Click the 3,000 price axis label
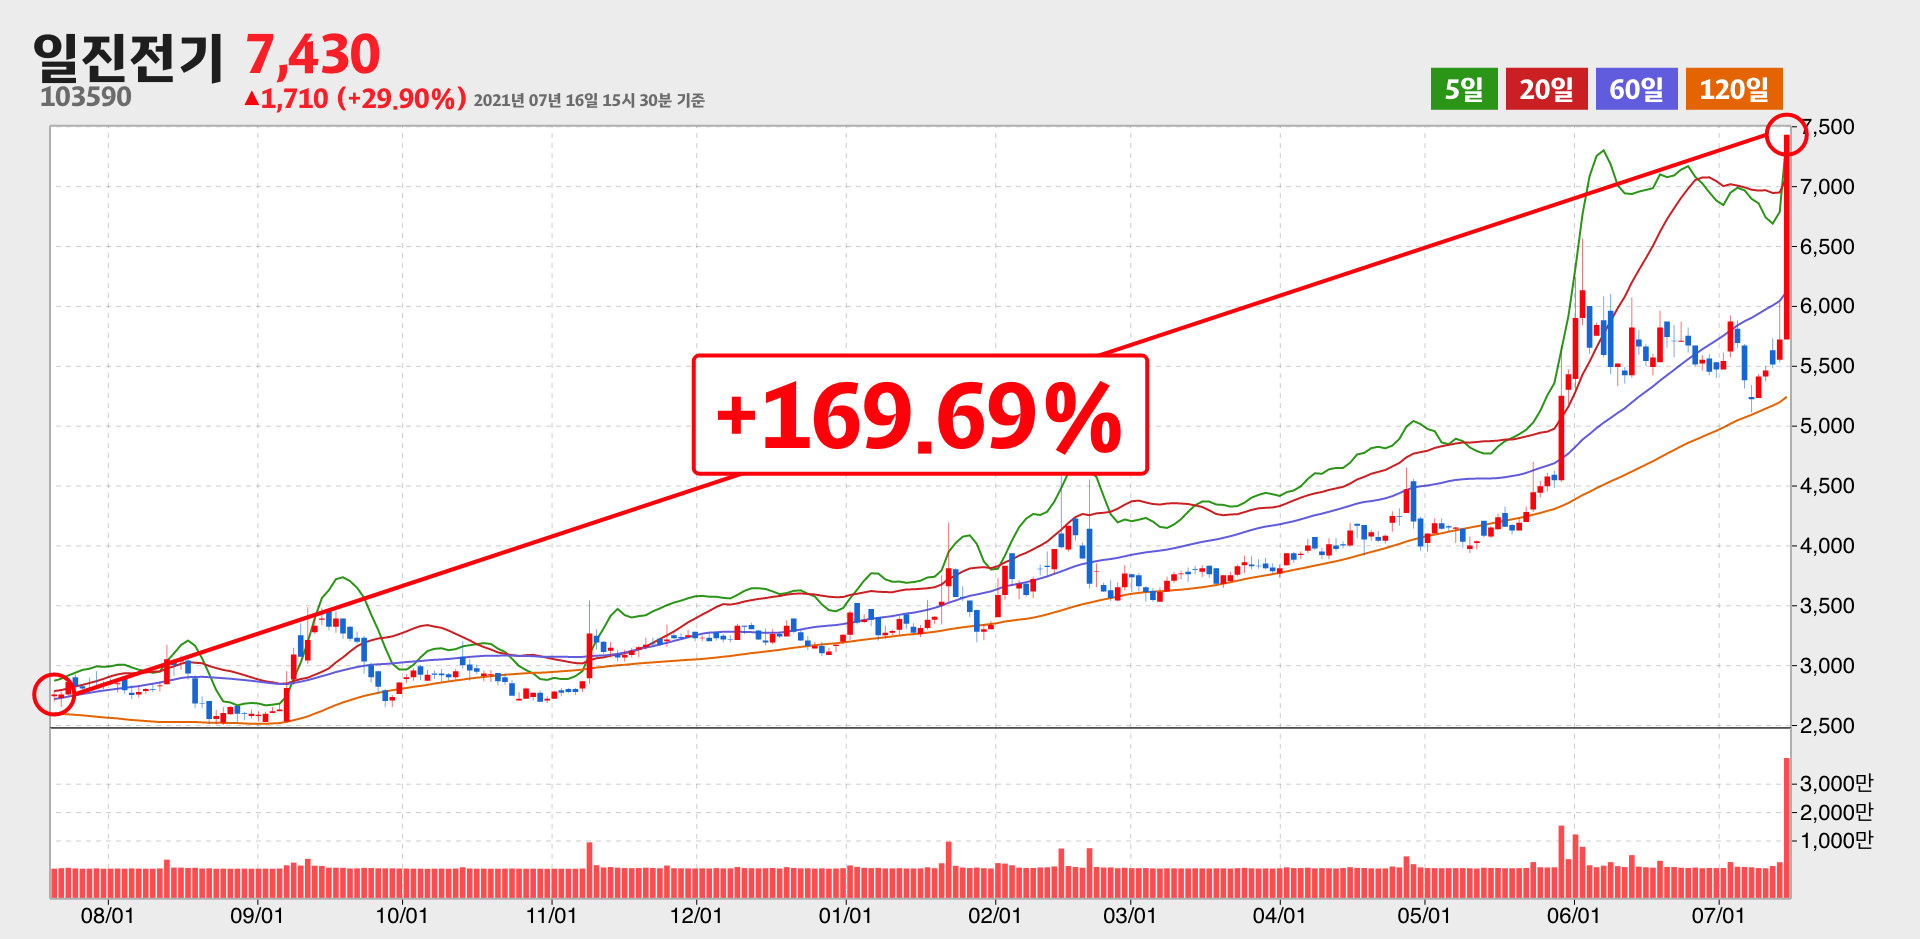 (1827, 666)
